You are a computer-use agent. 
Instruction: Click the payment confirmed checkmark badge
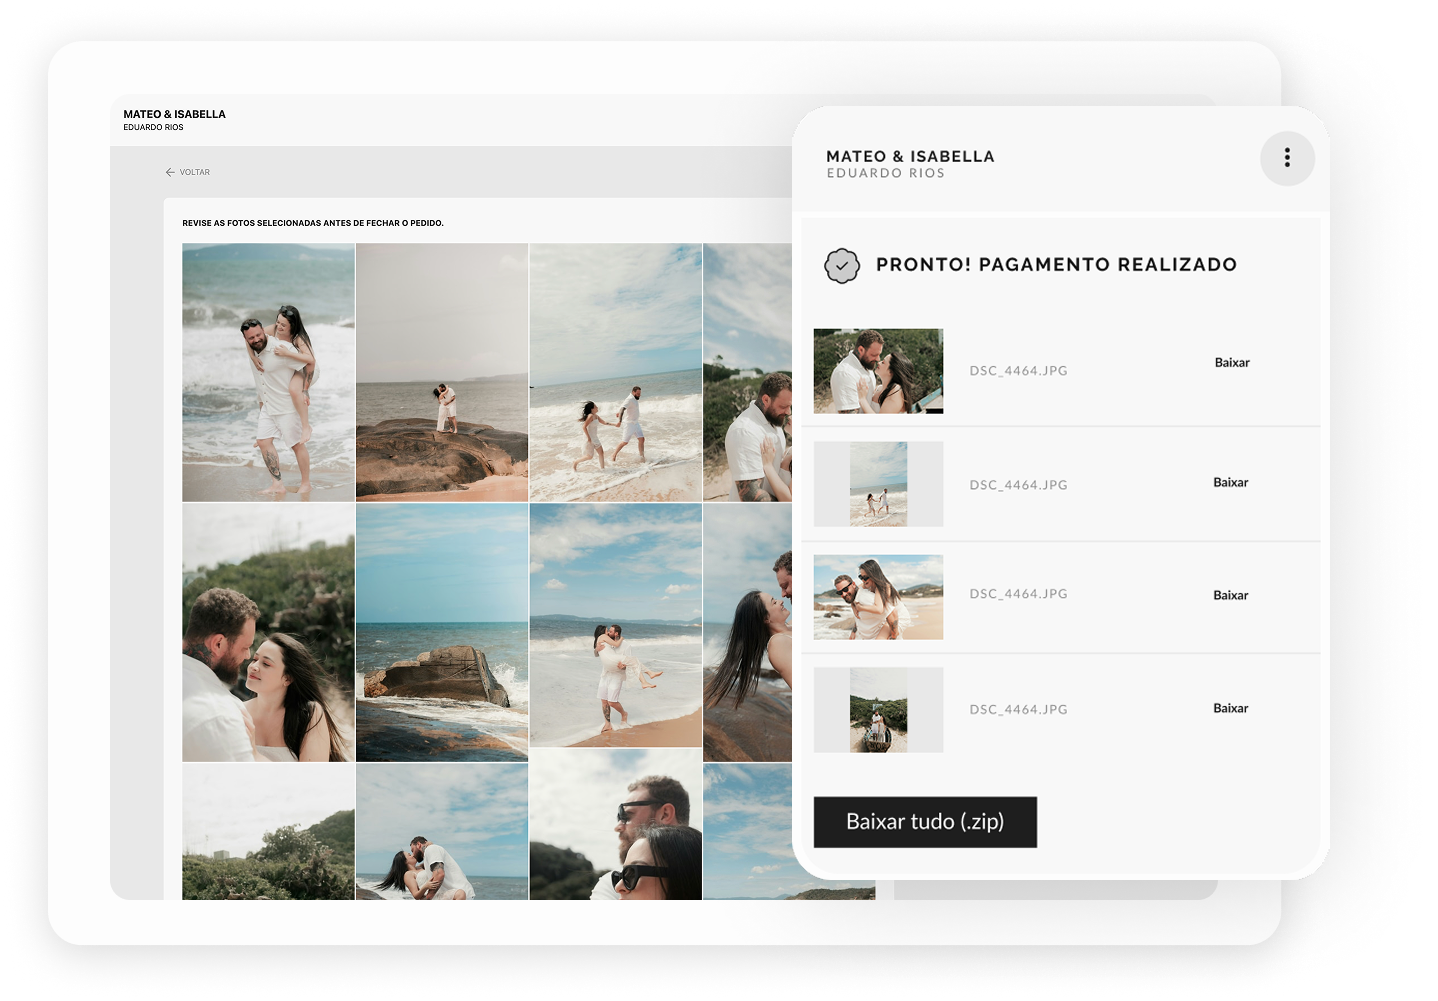[x=841, y=266]
